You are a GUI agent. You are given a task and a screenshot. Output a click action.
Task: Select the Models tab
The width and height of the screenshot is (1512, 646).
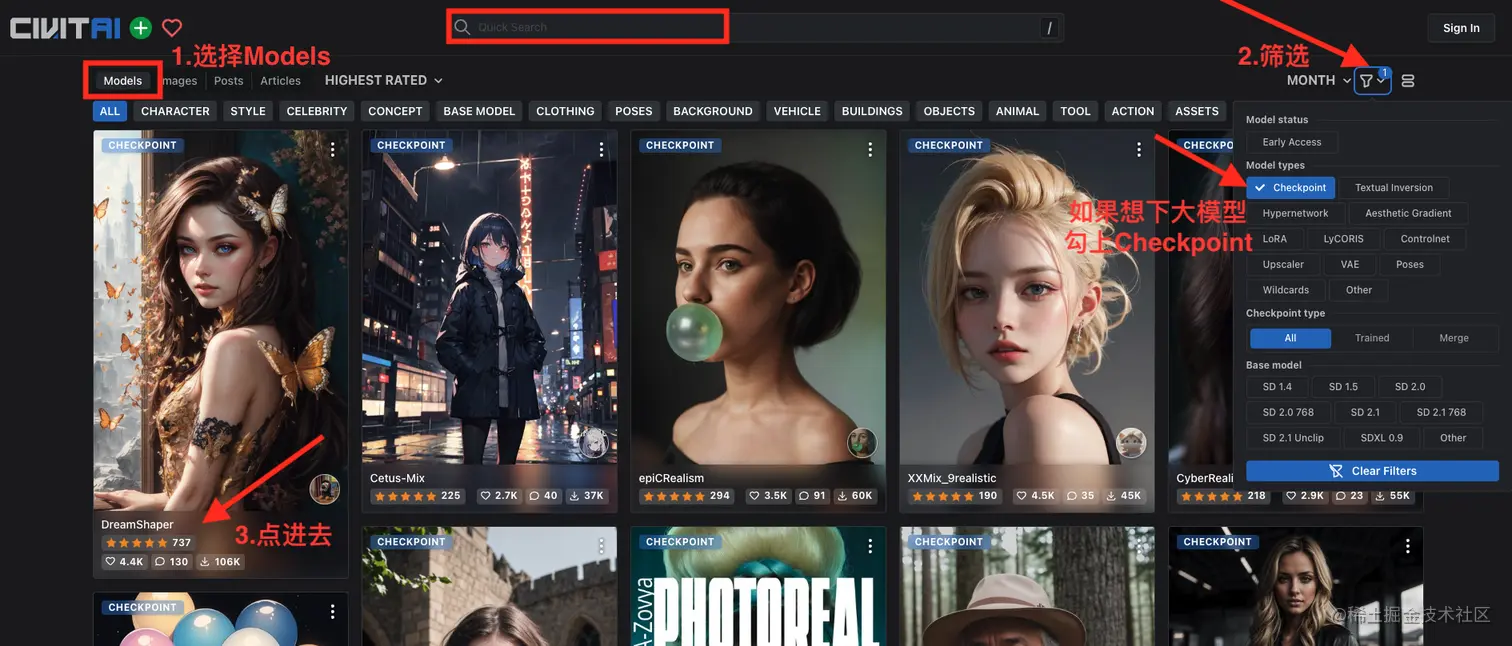click(x=123, y=81)
